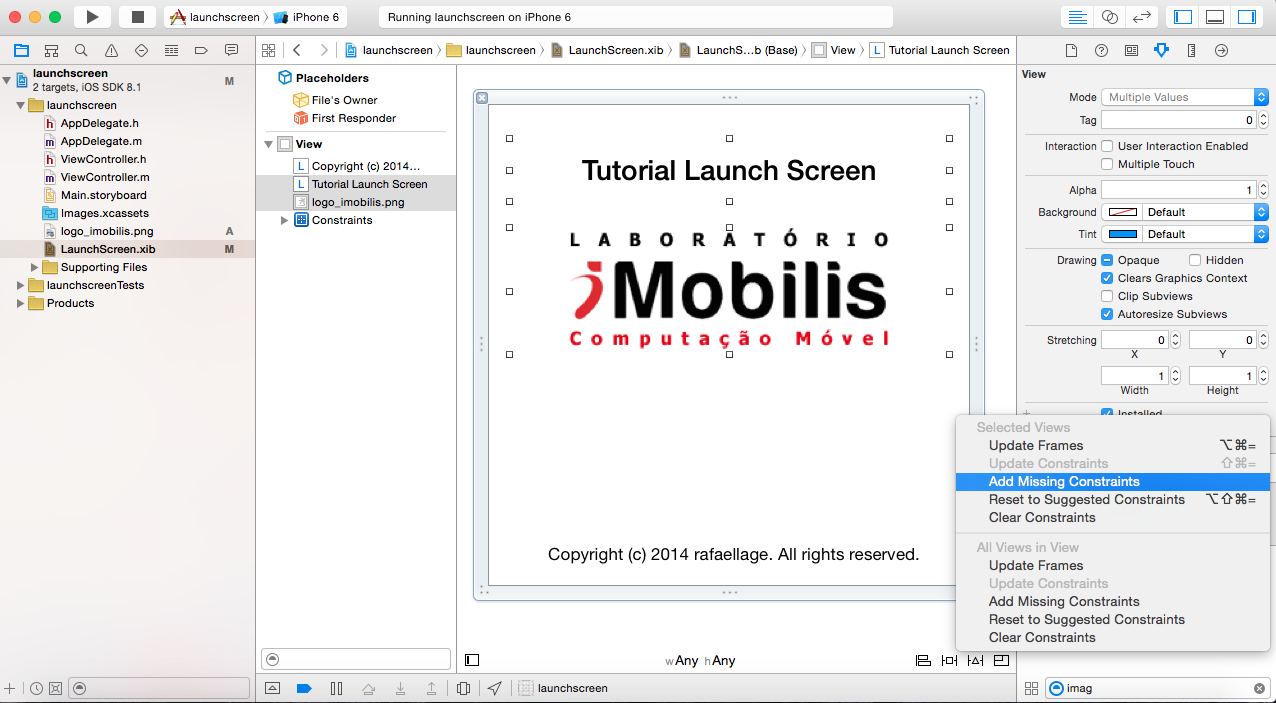Choose Add Missing Constraints under All Views
The image size is (1276, 703).
click(1113, 601)
